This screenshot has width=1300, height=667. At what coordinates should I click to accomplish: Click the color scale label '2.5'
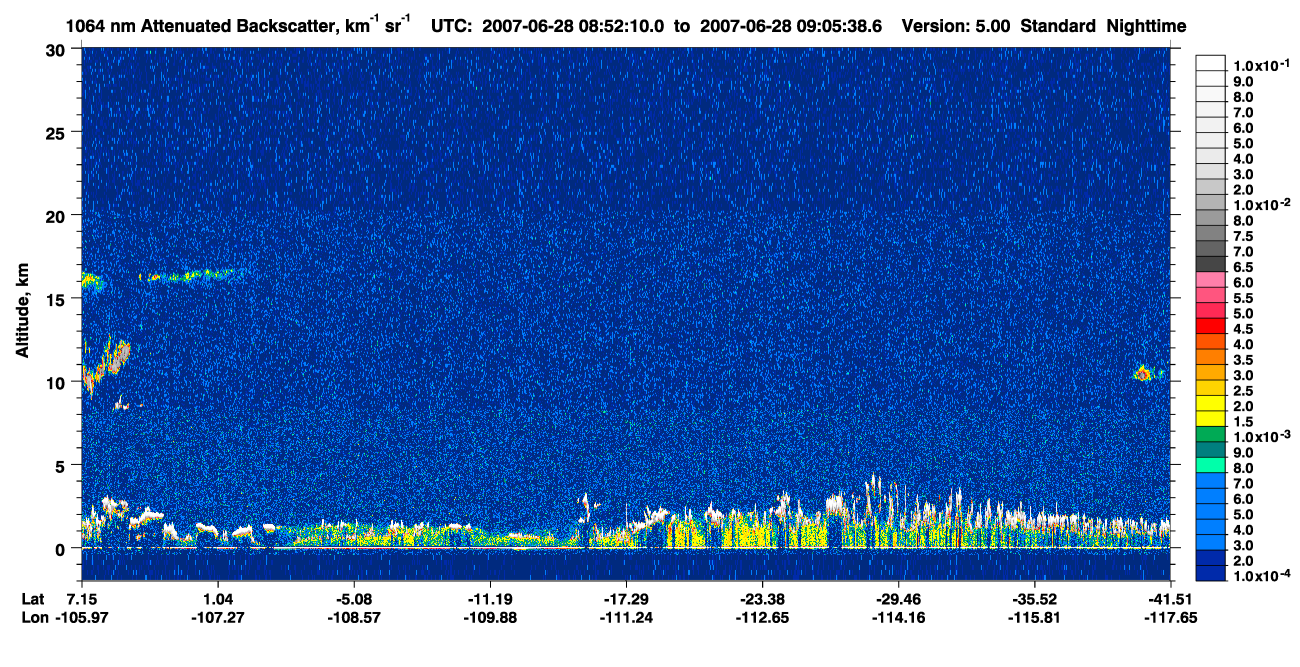pos(1244,391)
